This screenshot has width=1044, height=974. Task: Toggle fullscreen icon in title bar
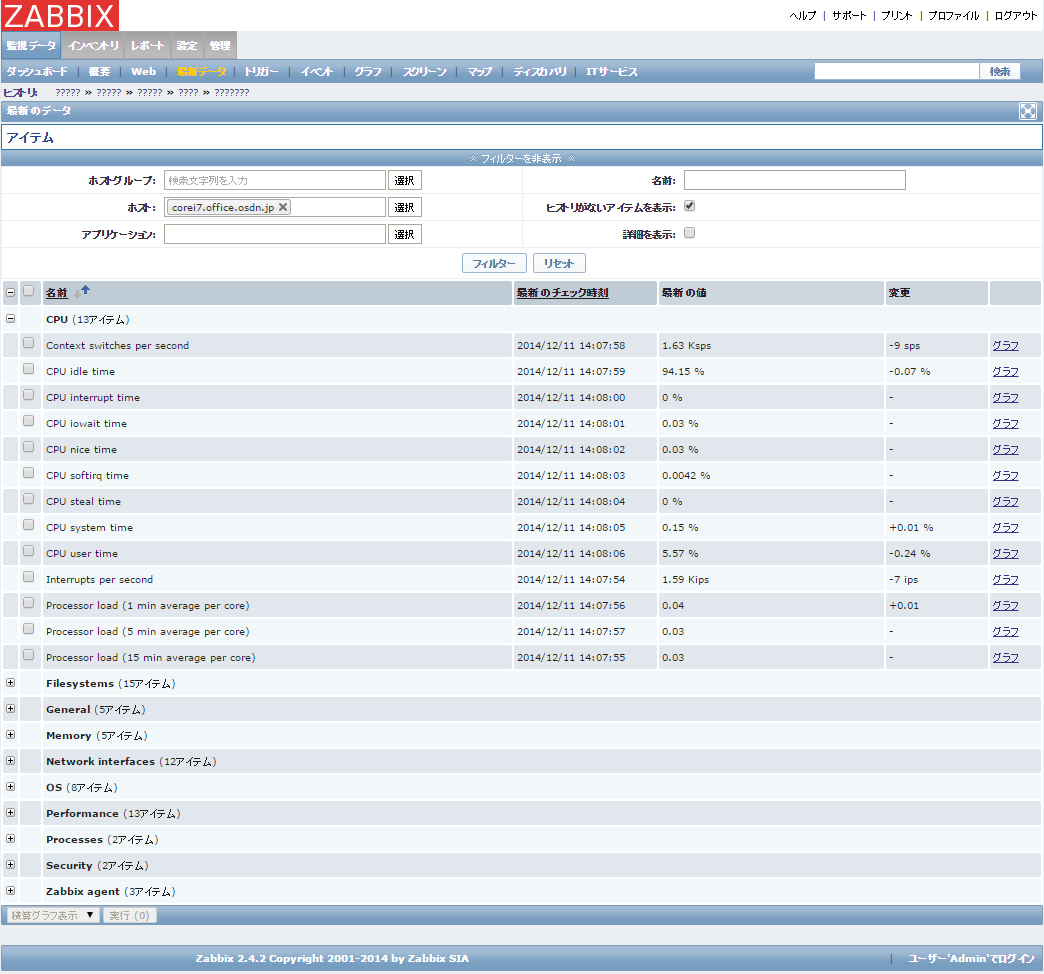tap(1027, 111)
